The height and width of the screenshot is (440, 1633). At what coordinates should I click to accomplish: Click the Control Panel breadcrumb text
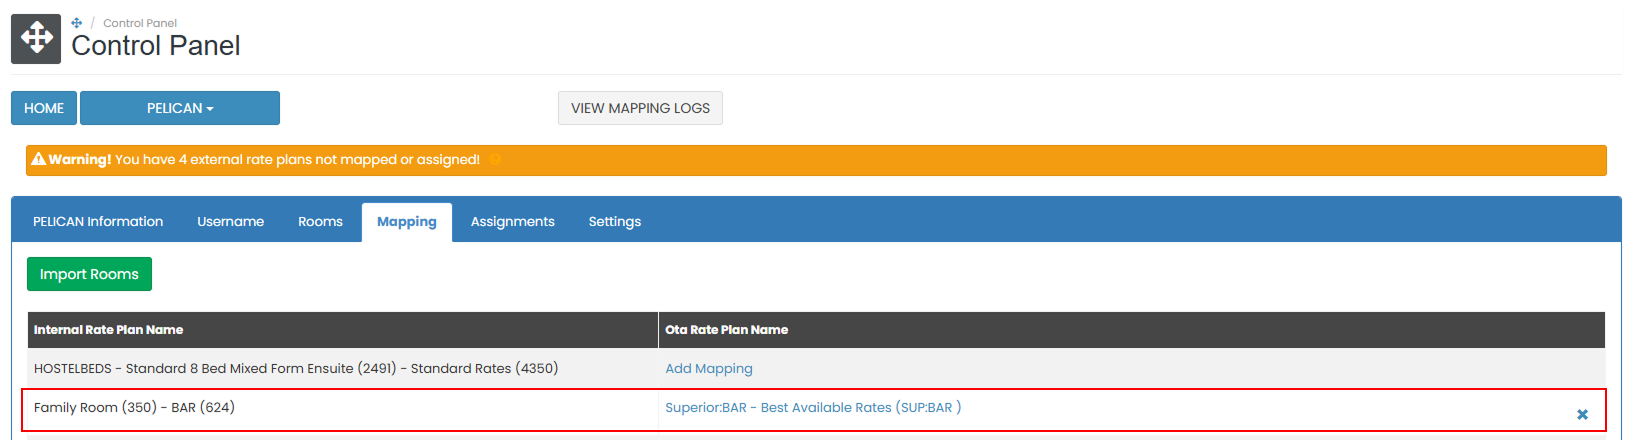click(x=140, y=23)
